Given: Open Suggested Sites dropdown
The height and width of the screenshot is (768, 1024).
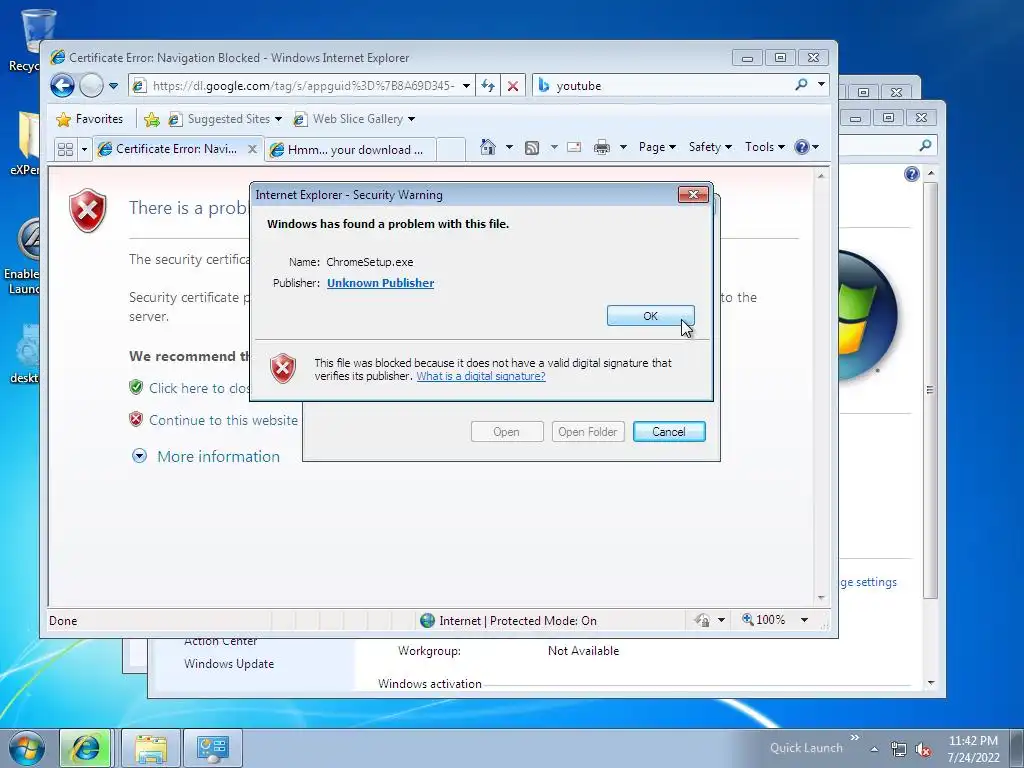Looking at the screenshot, I should tap(225, 119).
